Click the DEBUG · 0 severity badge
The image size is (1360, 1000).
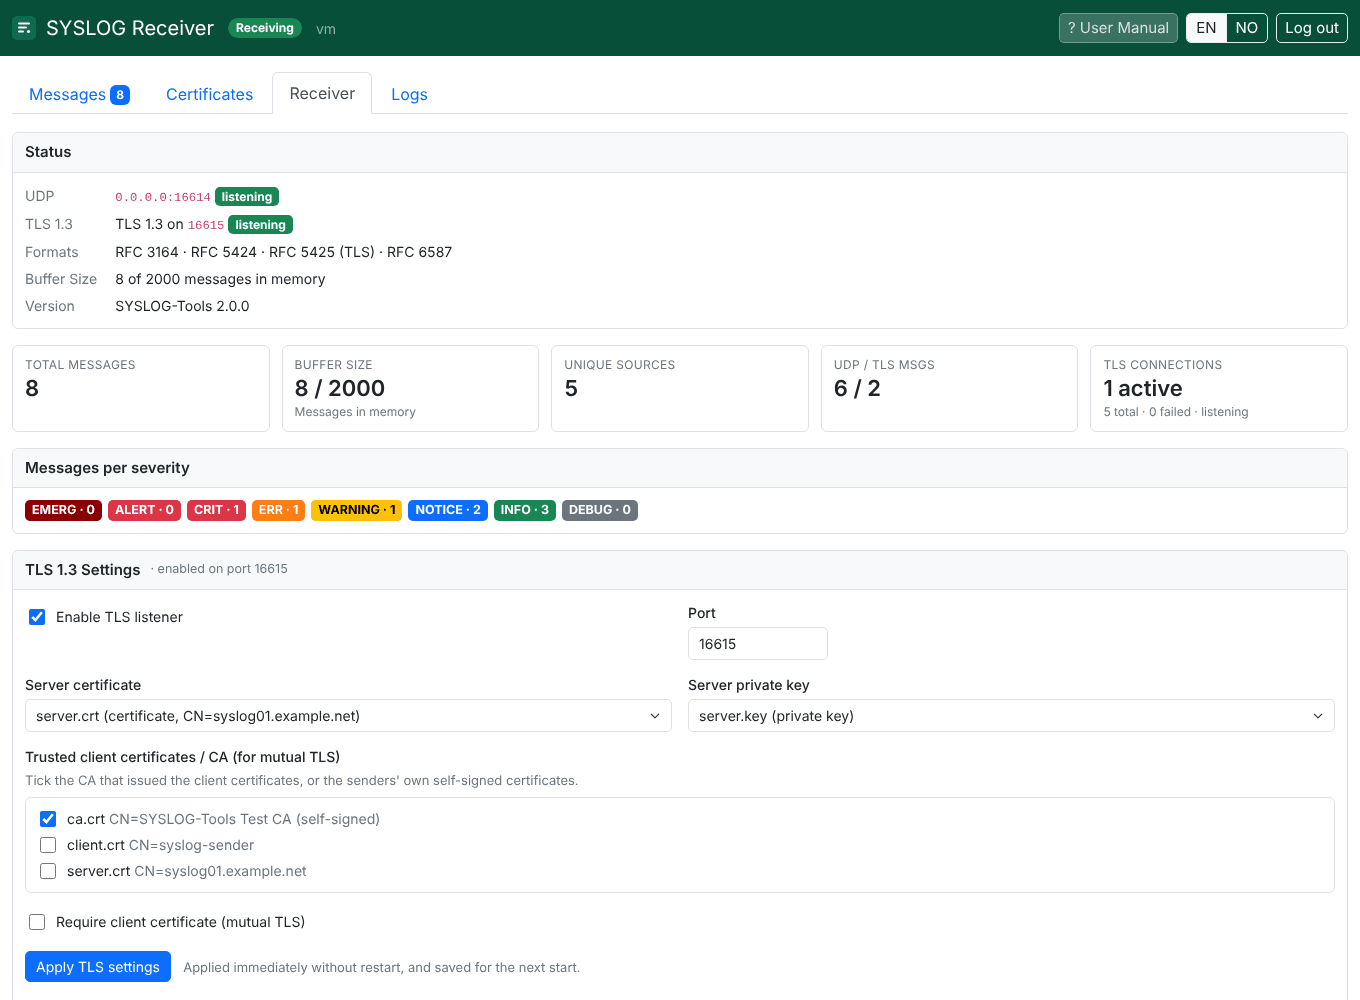coord(600,510)
